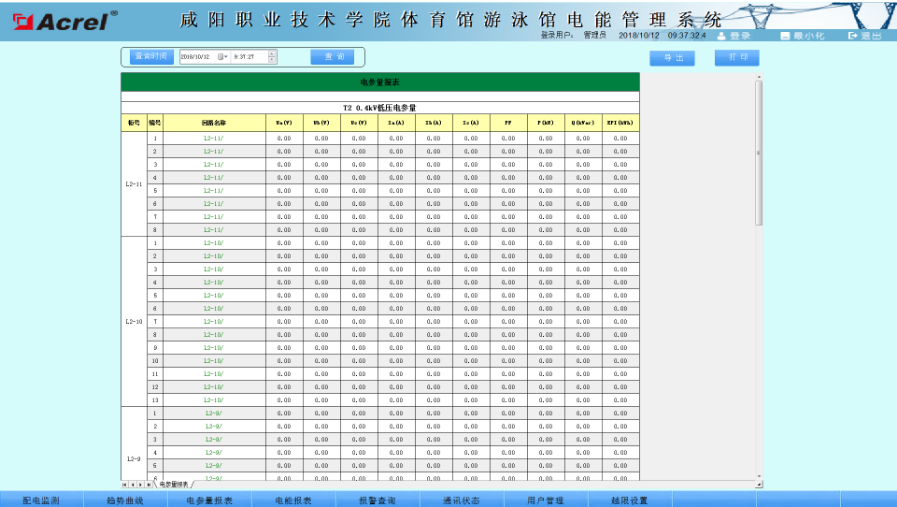Click the query time spinner arrows
The image size is (897, 507).
pos(272,57)
